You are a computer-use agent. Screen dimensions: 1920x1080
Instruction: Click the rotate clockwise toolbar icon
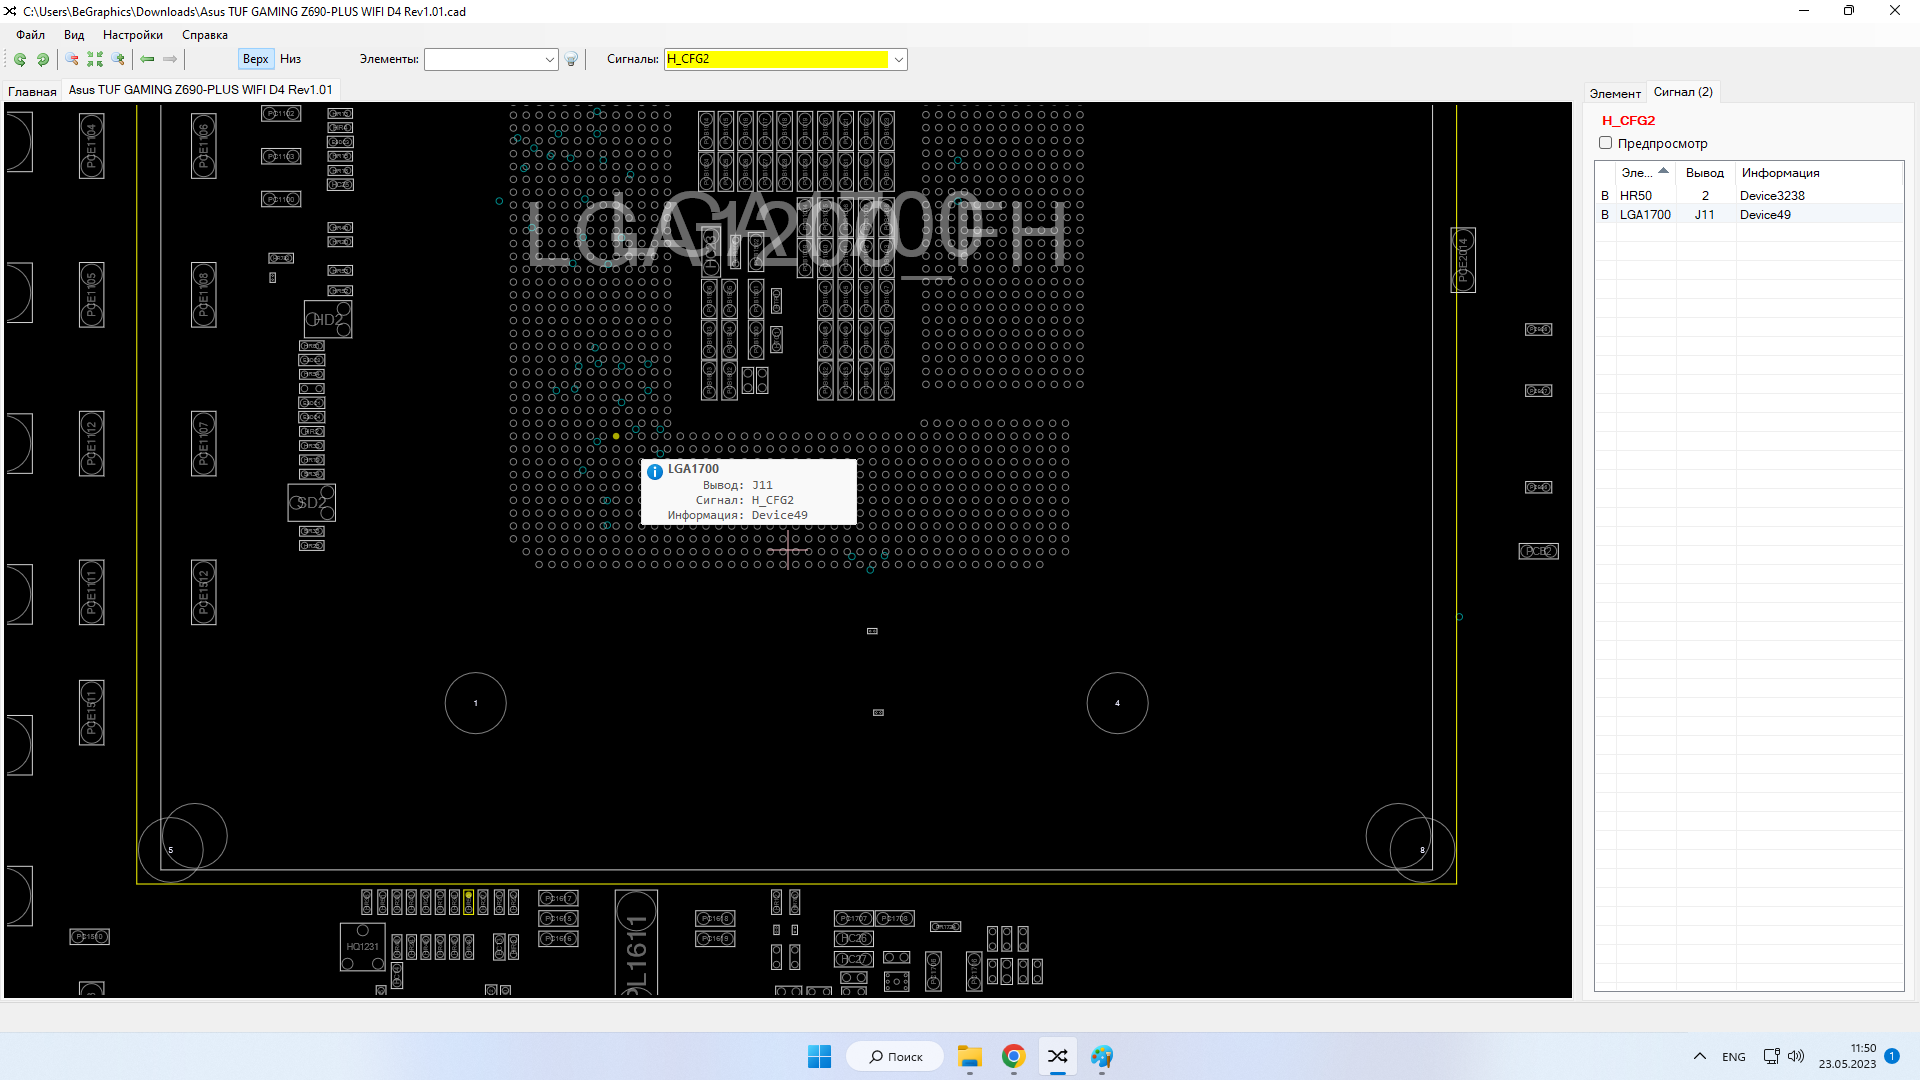[x=43, y=60]
